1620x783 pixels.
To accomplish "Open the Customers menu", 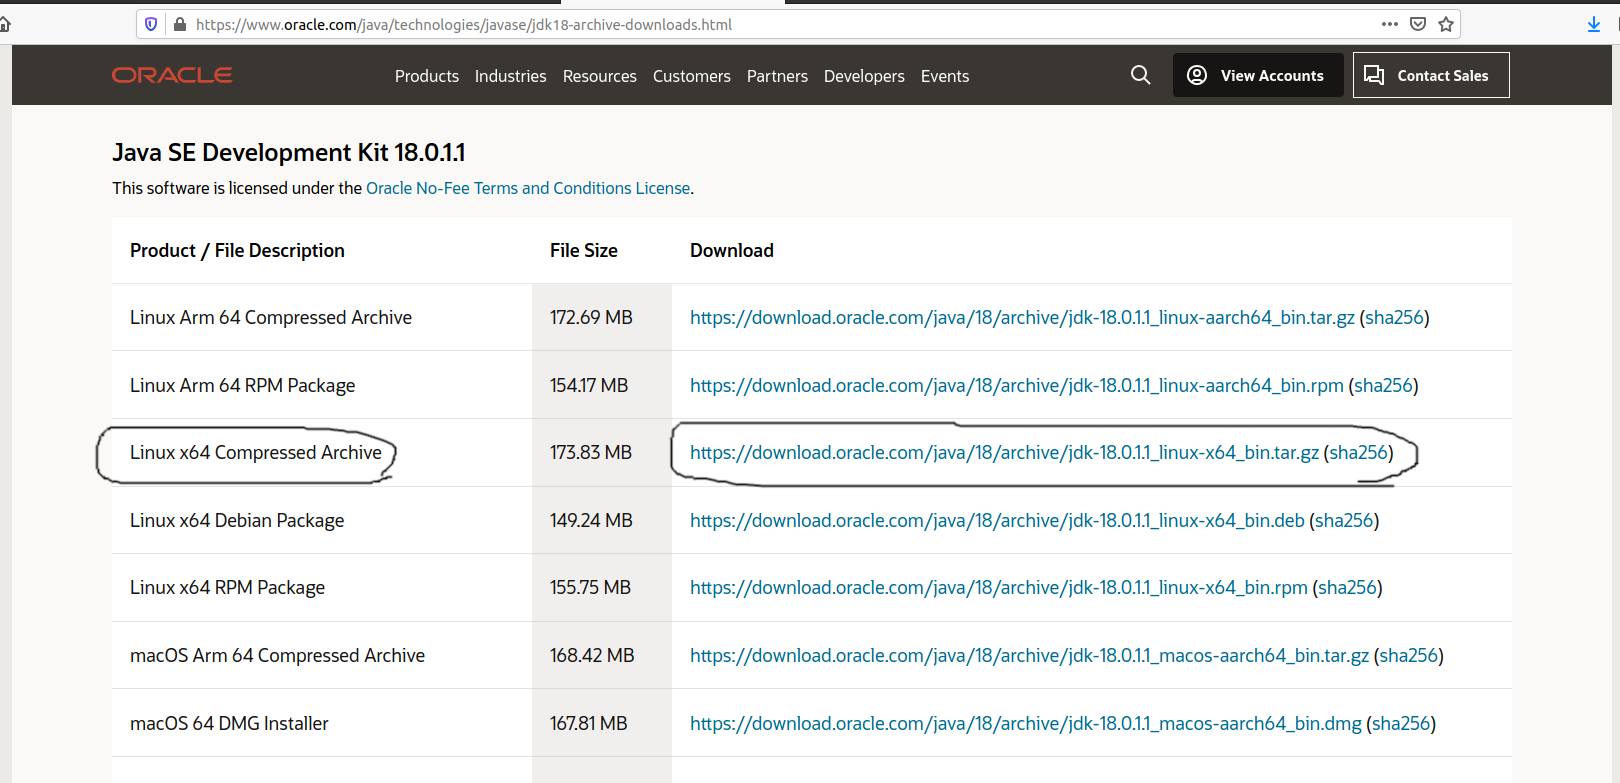I will click(x=692, y=76).
